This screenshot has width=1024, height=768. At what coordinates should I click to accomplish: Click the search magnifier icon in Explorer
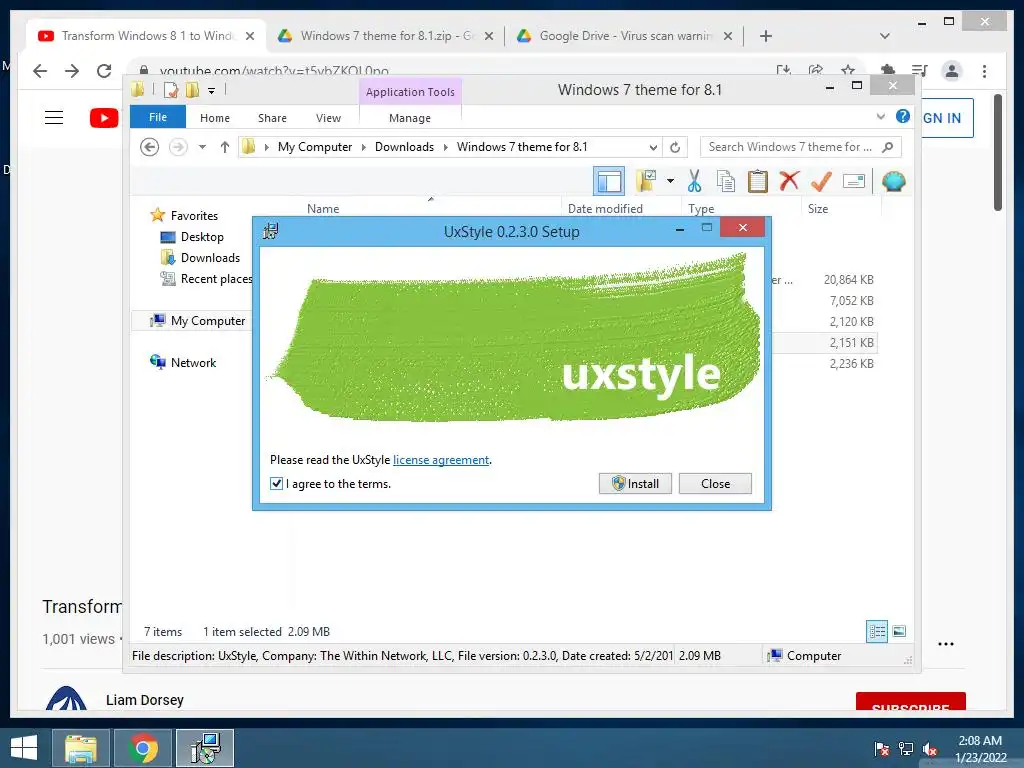point(888,147)
